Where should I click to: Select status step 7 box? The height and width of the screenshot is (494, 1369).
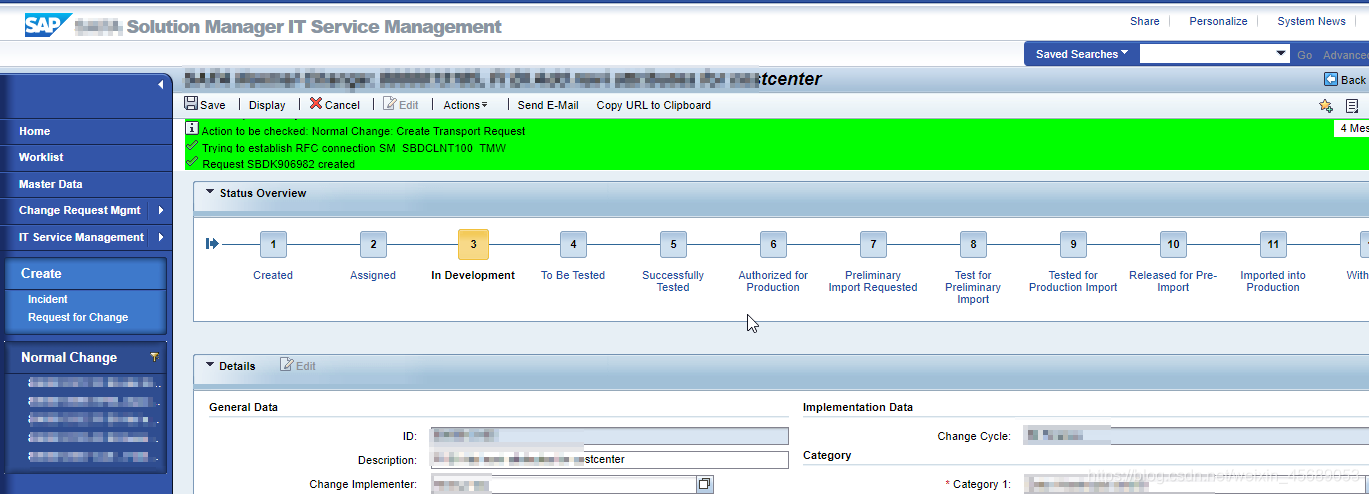tap(873, 244)
